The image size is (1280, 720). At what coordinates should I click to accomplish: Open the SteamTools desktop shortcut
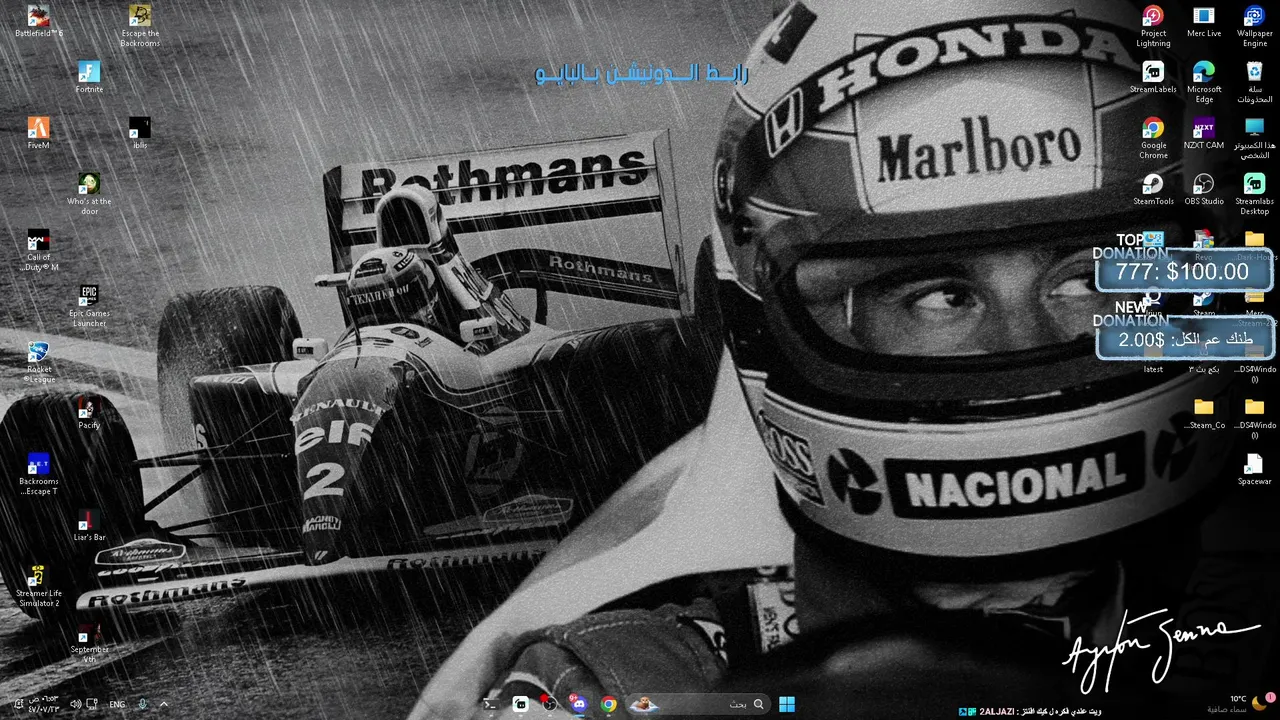coord(1153,189)
